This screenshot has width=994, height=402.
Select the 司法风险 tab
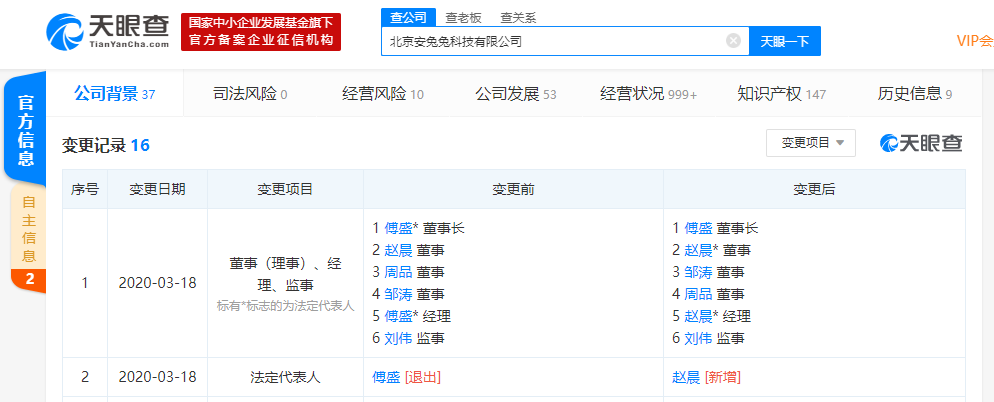[x=250, y=94]
